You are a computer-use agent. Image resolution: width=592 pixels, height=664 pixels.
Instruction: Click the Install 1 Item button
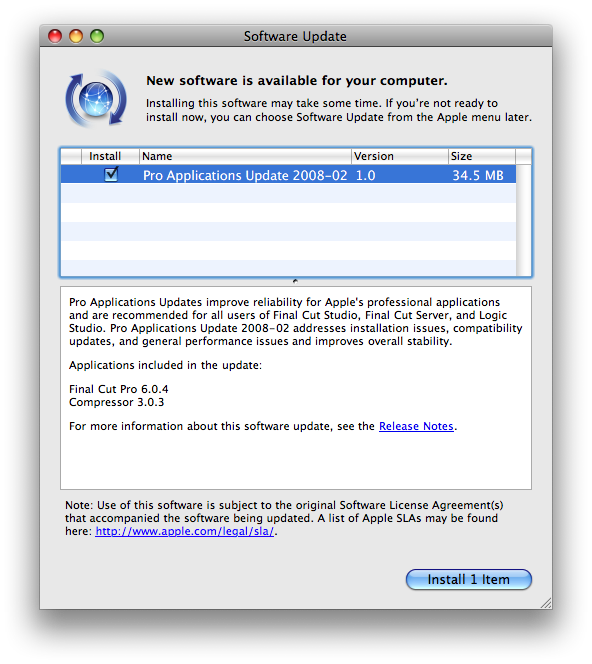468,579
